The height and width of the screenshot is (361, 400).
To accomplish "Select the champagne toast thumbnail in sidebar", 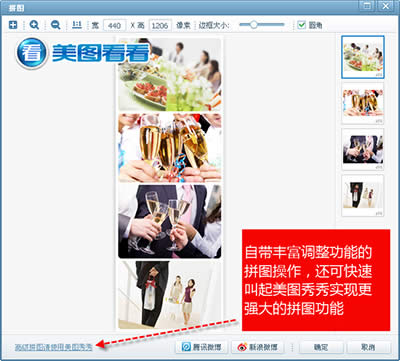I will click(363, 103).
